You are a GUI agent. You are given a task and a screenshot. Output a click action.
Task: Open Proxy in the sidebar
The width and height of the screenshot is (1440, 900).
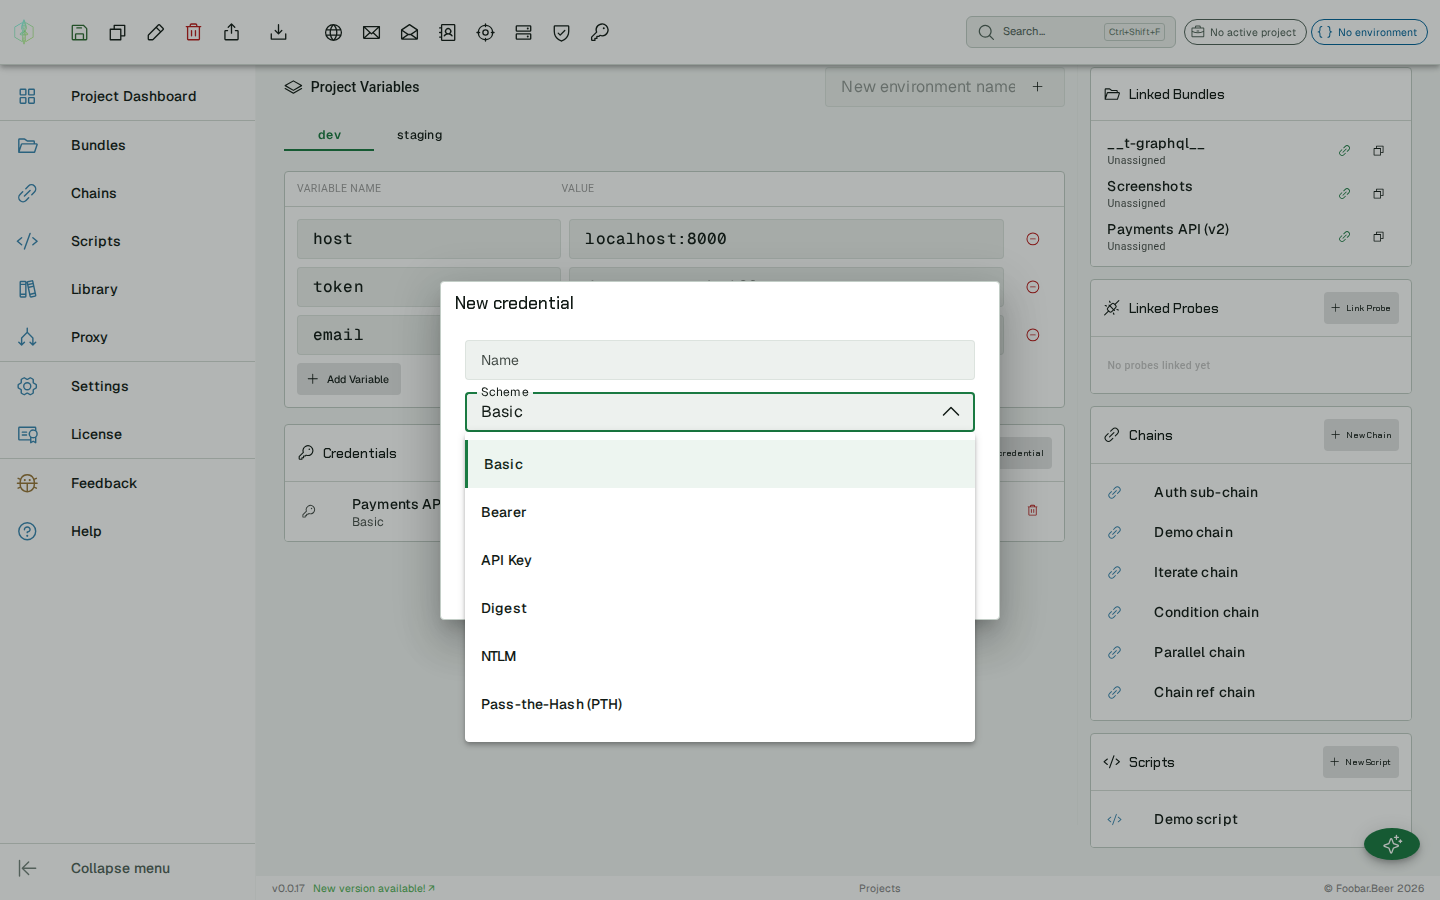(127, 337)
